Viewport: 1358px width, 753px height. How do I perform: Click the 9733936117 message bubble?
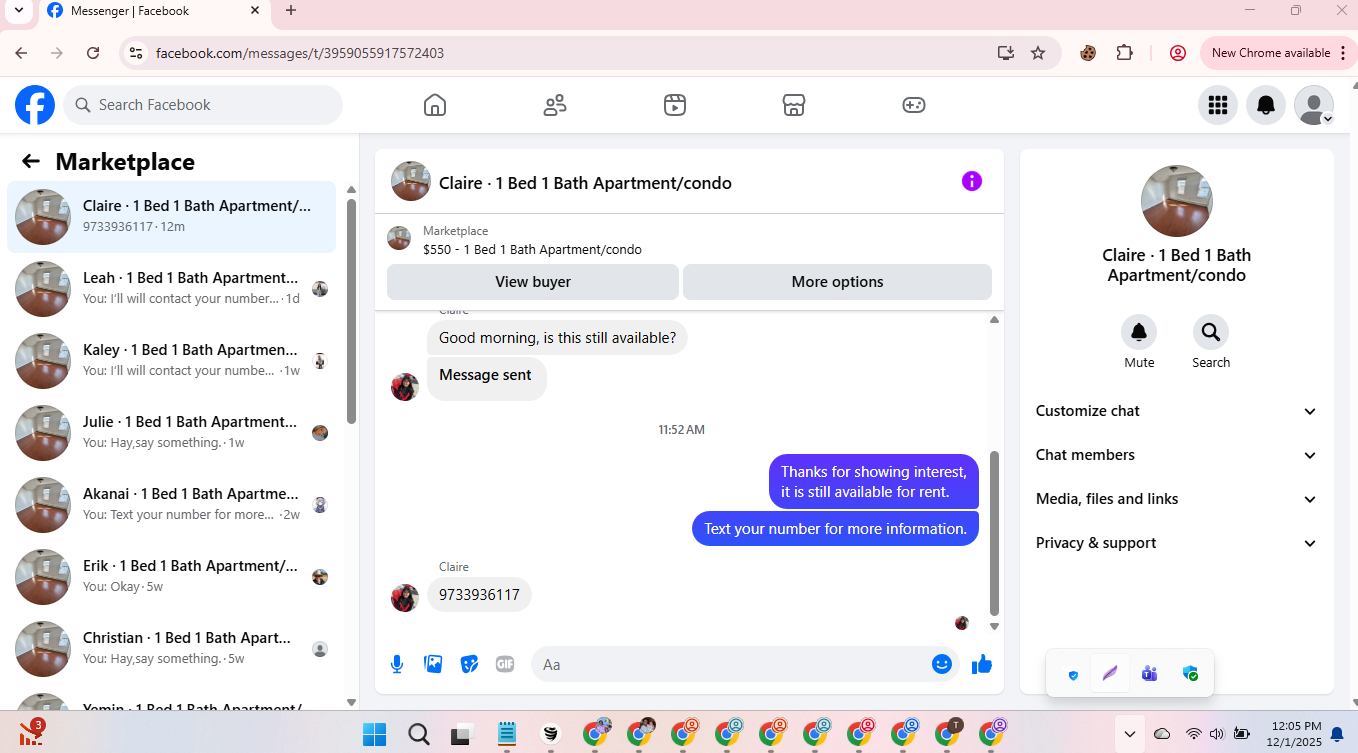pyautogui.click(x=480, y=595)
